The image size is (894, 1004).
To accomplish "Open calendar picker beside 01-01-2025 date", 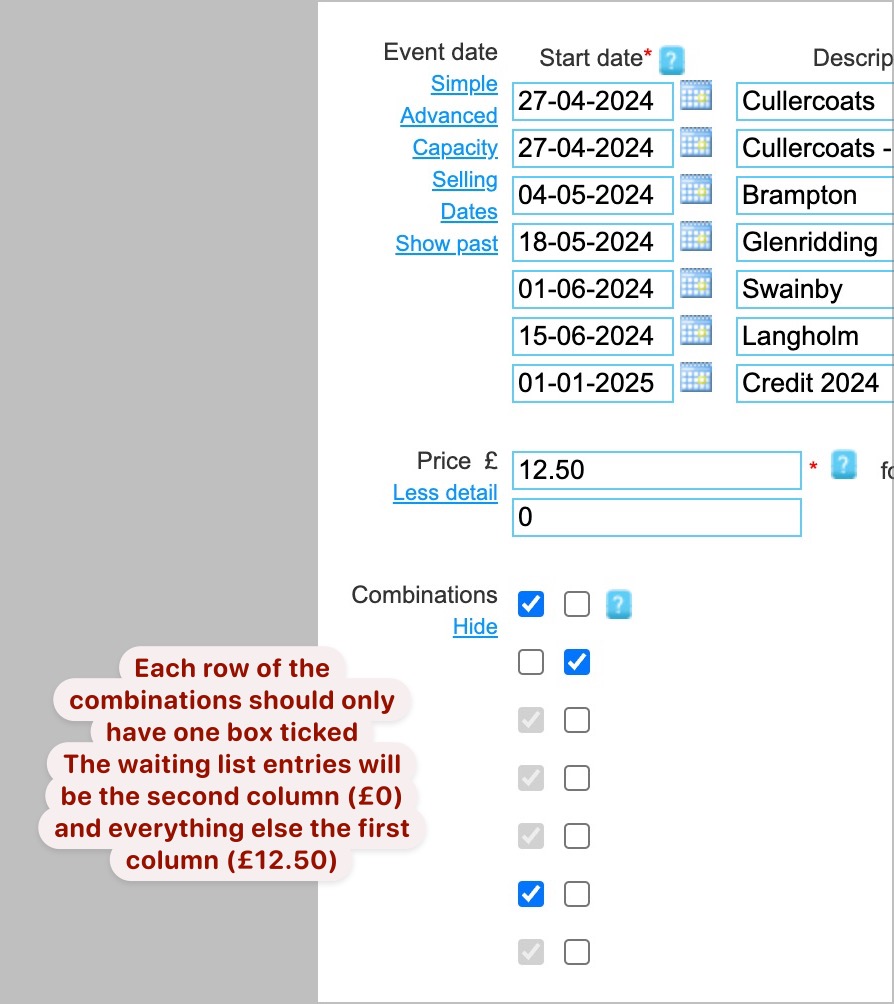I will tap(695, 380).
